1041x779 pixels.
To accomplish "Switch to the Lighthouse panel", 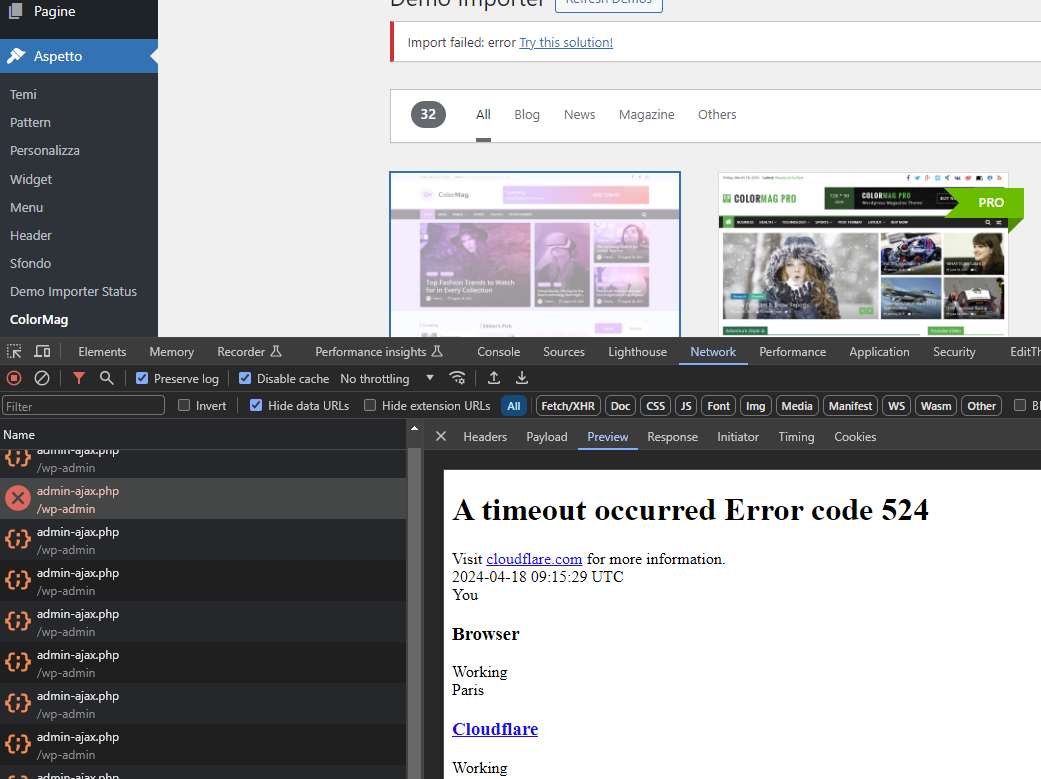I will (x=637, y=351).
